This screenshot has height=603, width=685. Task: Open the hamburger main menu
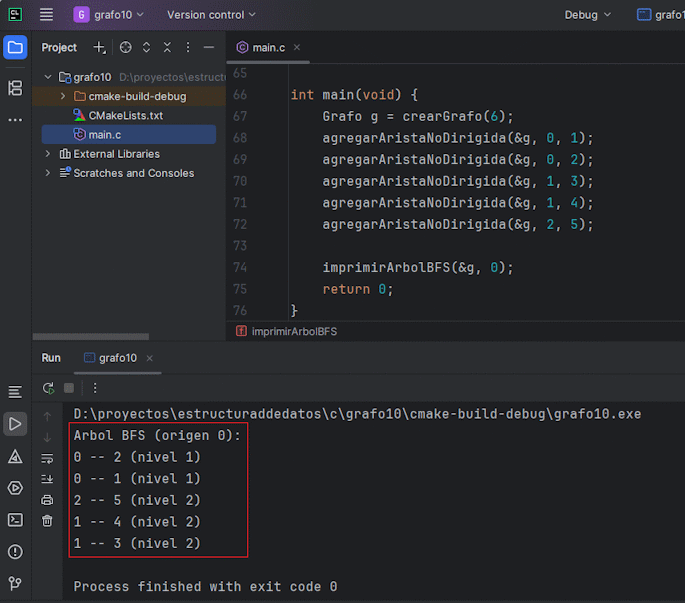coord(47,15)
